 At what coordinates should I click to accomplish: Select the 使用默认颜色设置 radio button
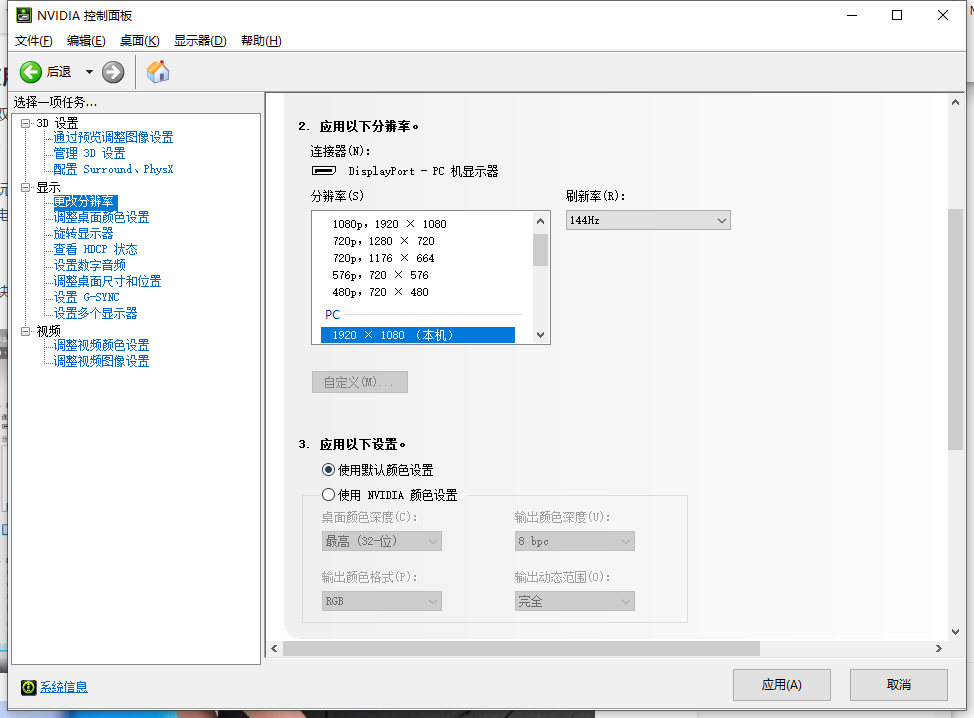coord(328,469)
